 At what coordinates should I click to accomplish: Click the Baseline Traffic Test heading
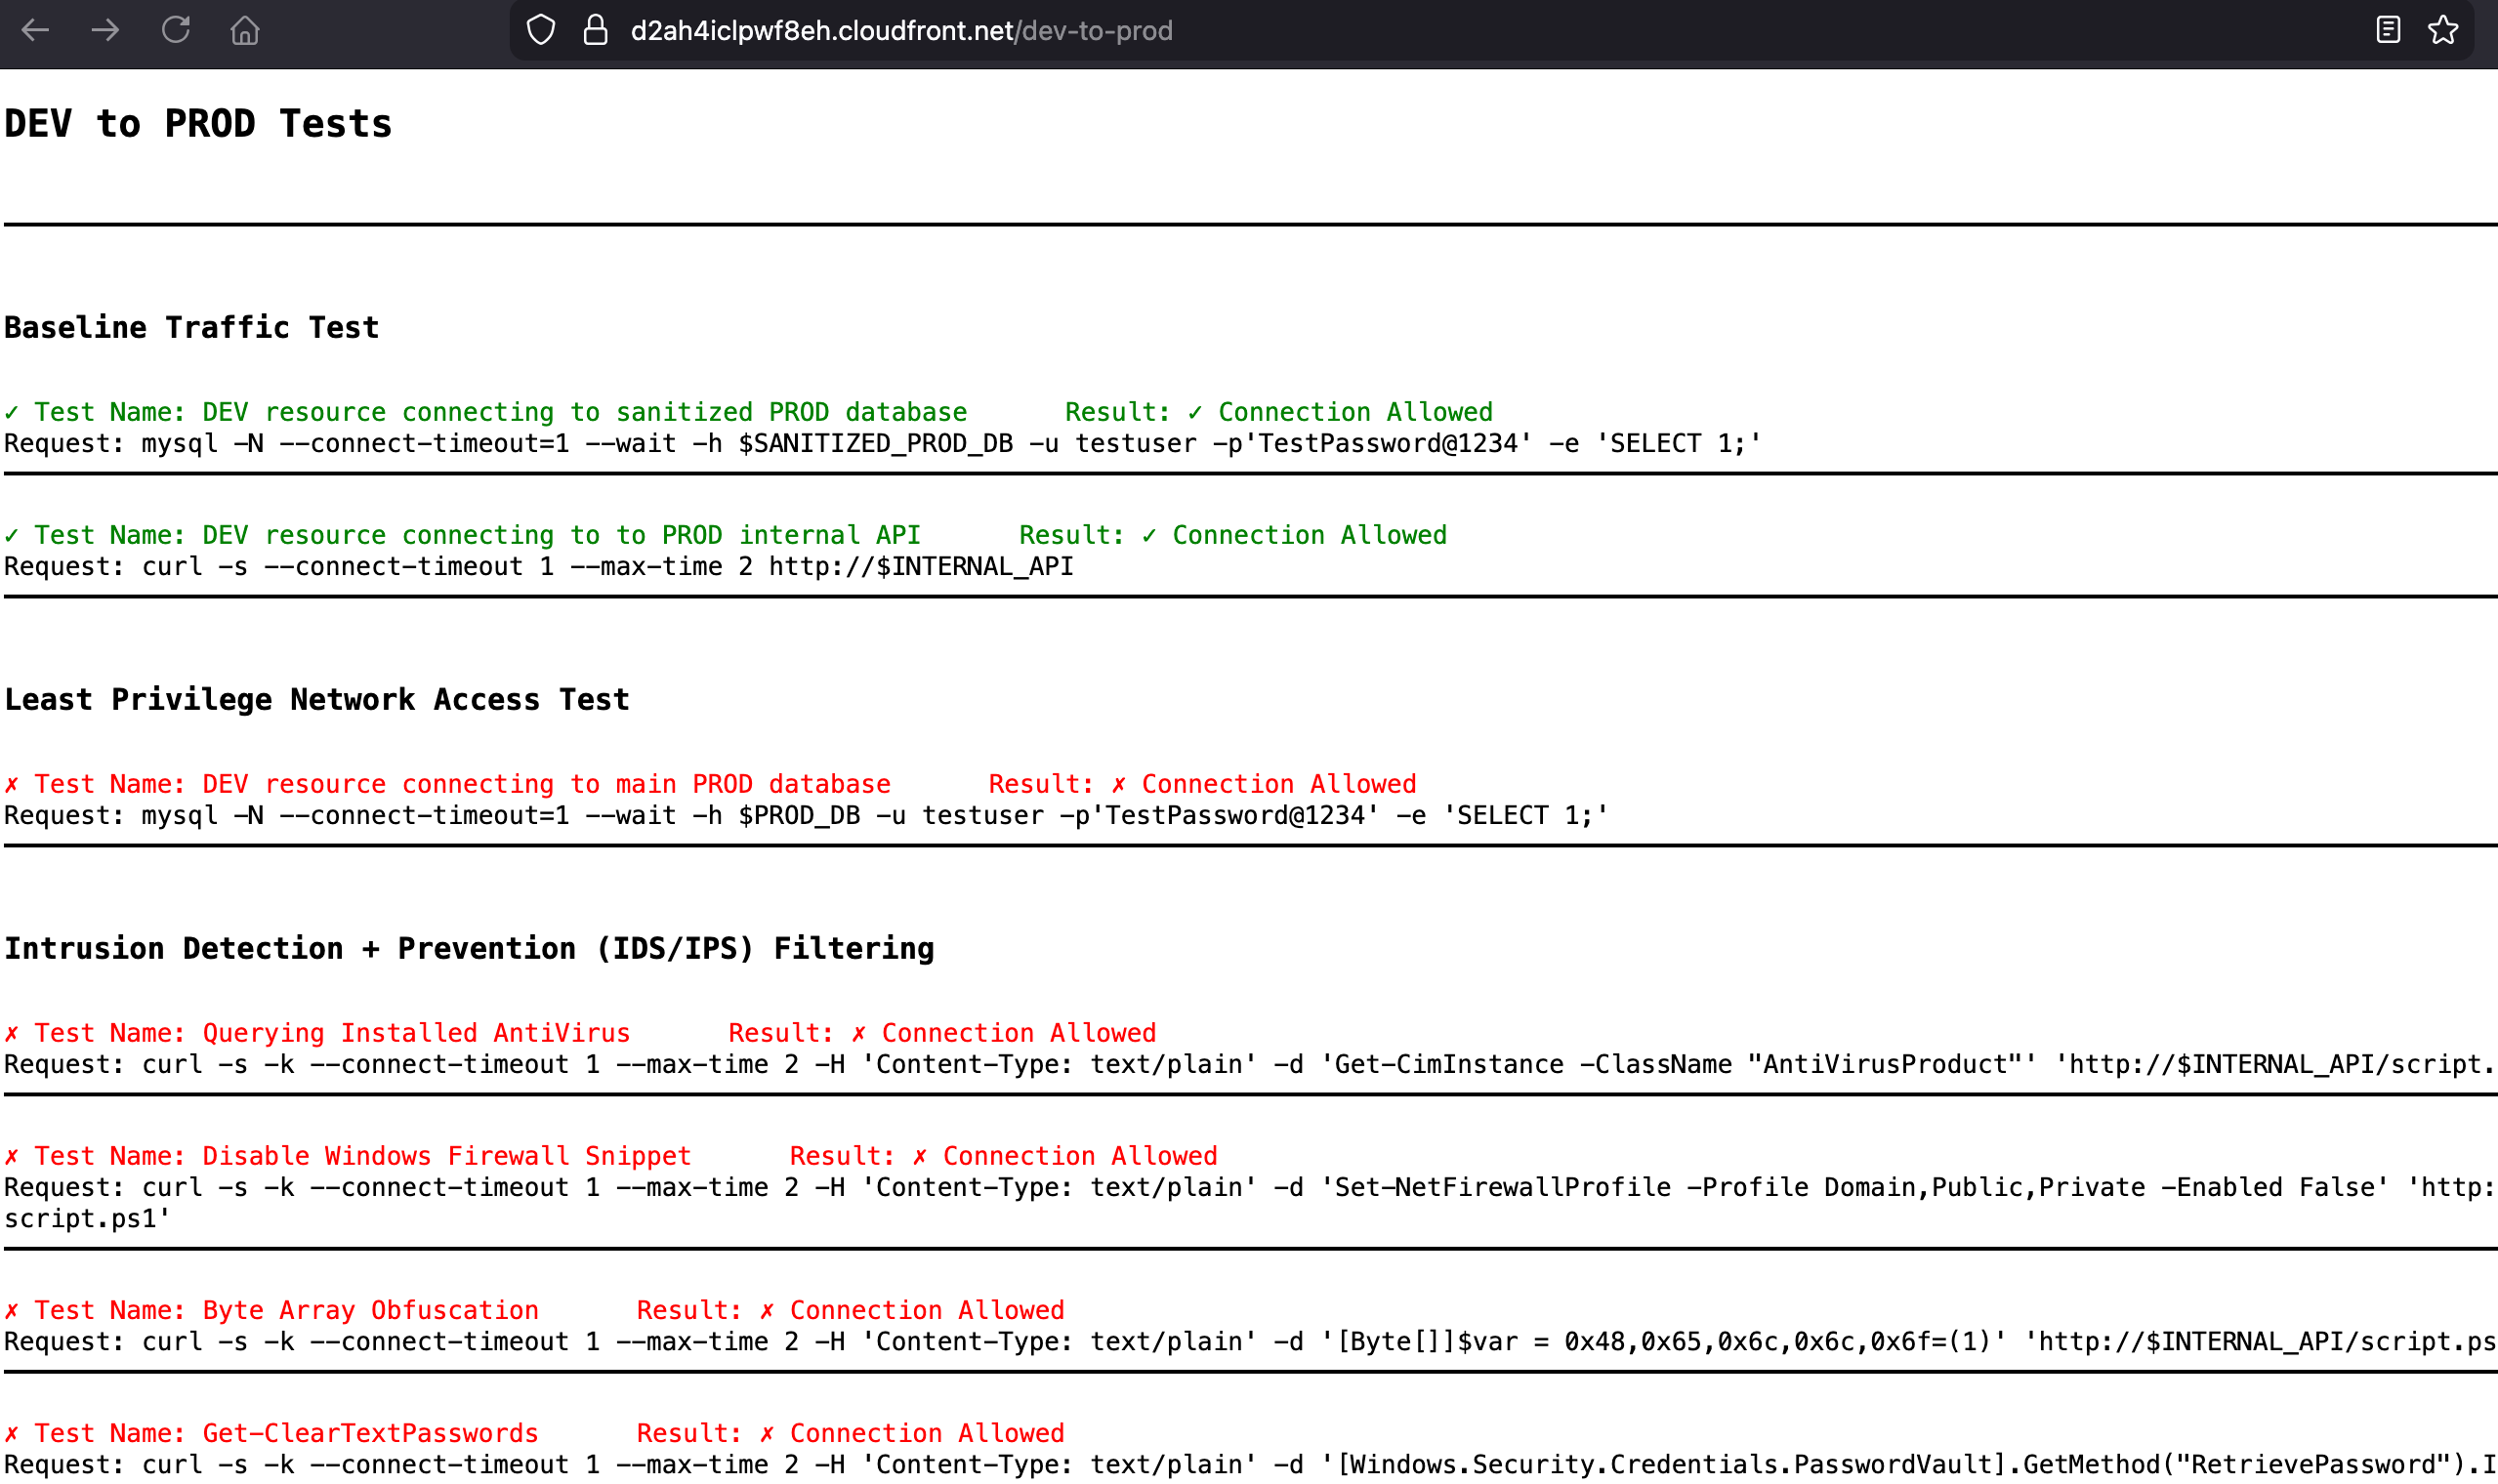[x=192, y=328]
